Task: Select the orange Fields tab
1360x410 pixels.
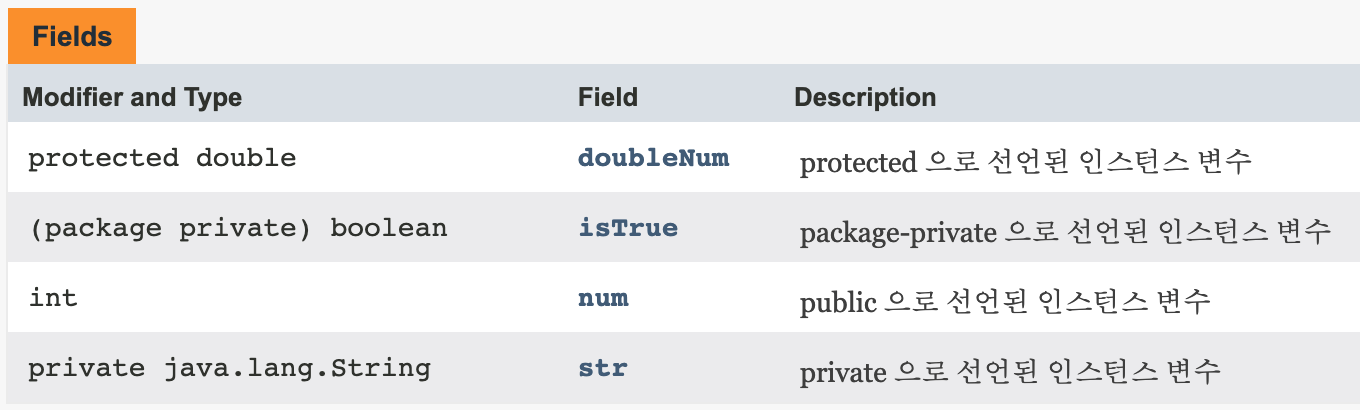Action: point(71,37)
